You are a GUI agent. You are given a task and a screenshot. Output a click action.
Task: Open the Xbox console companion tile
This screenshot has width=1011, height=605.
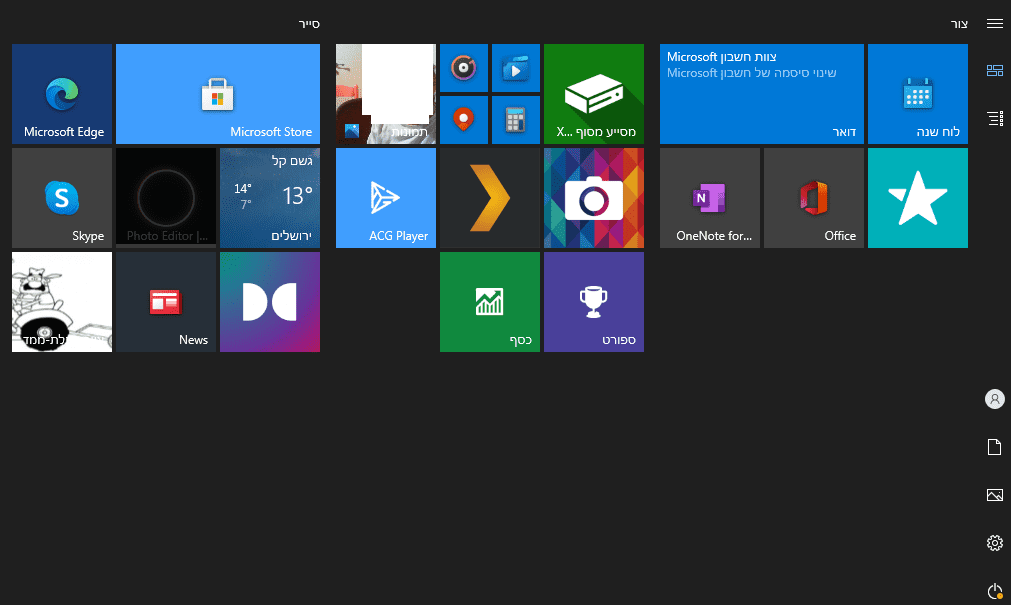pyautogui.click(x=594, y=94)
